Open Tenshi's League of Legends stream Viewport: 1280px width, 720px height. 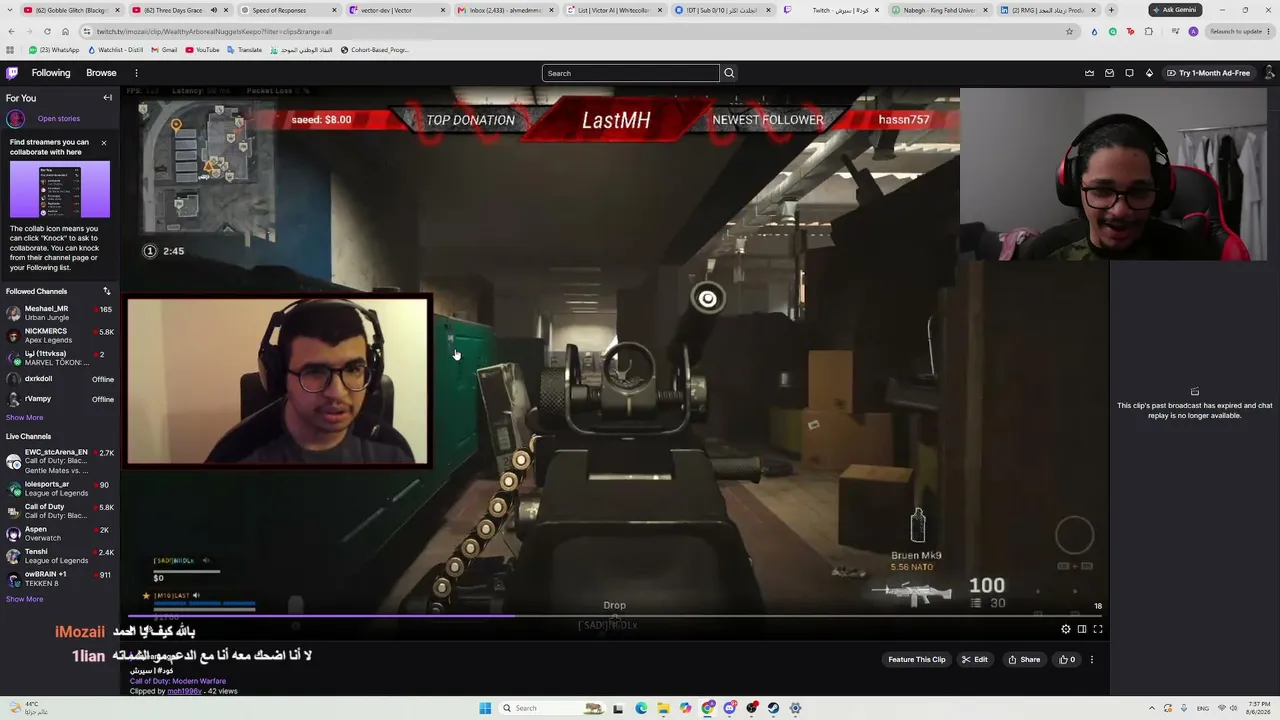coord(59,556)
